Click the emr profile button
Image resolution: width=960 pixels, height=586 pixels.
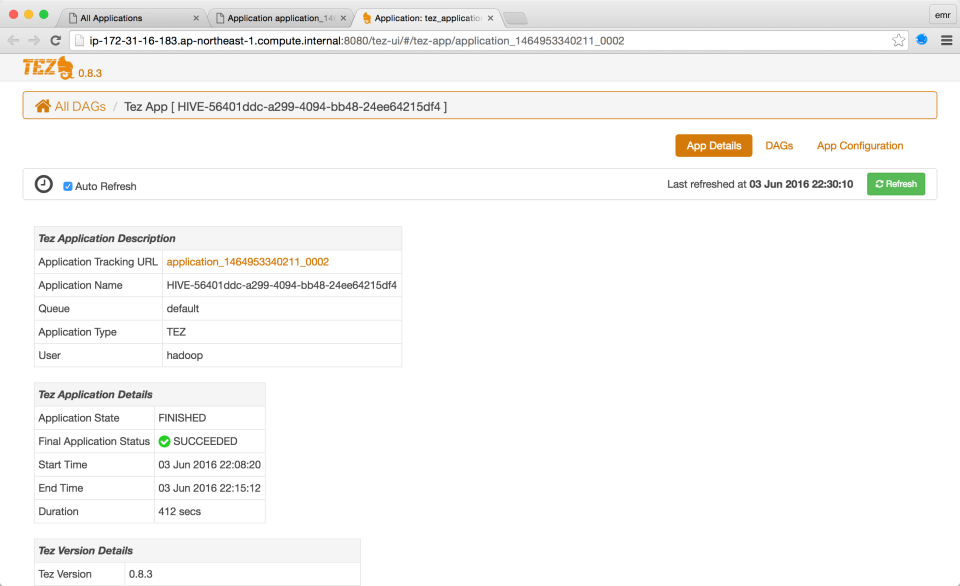tap(941, 16)
